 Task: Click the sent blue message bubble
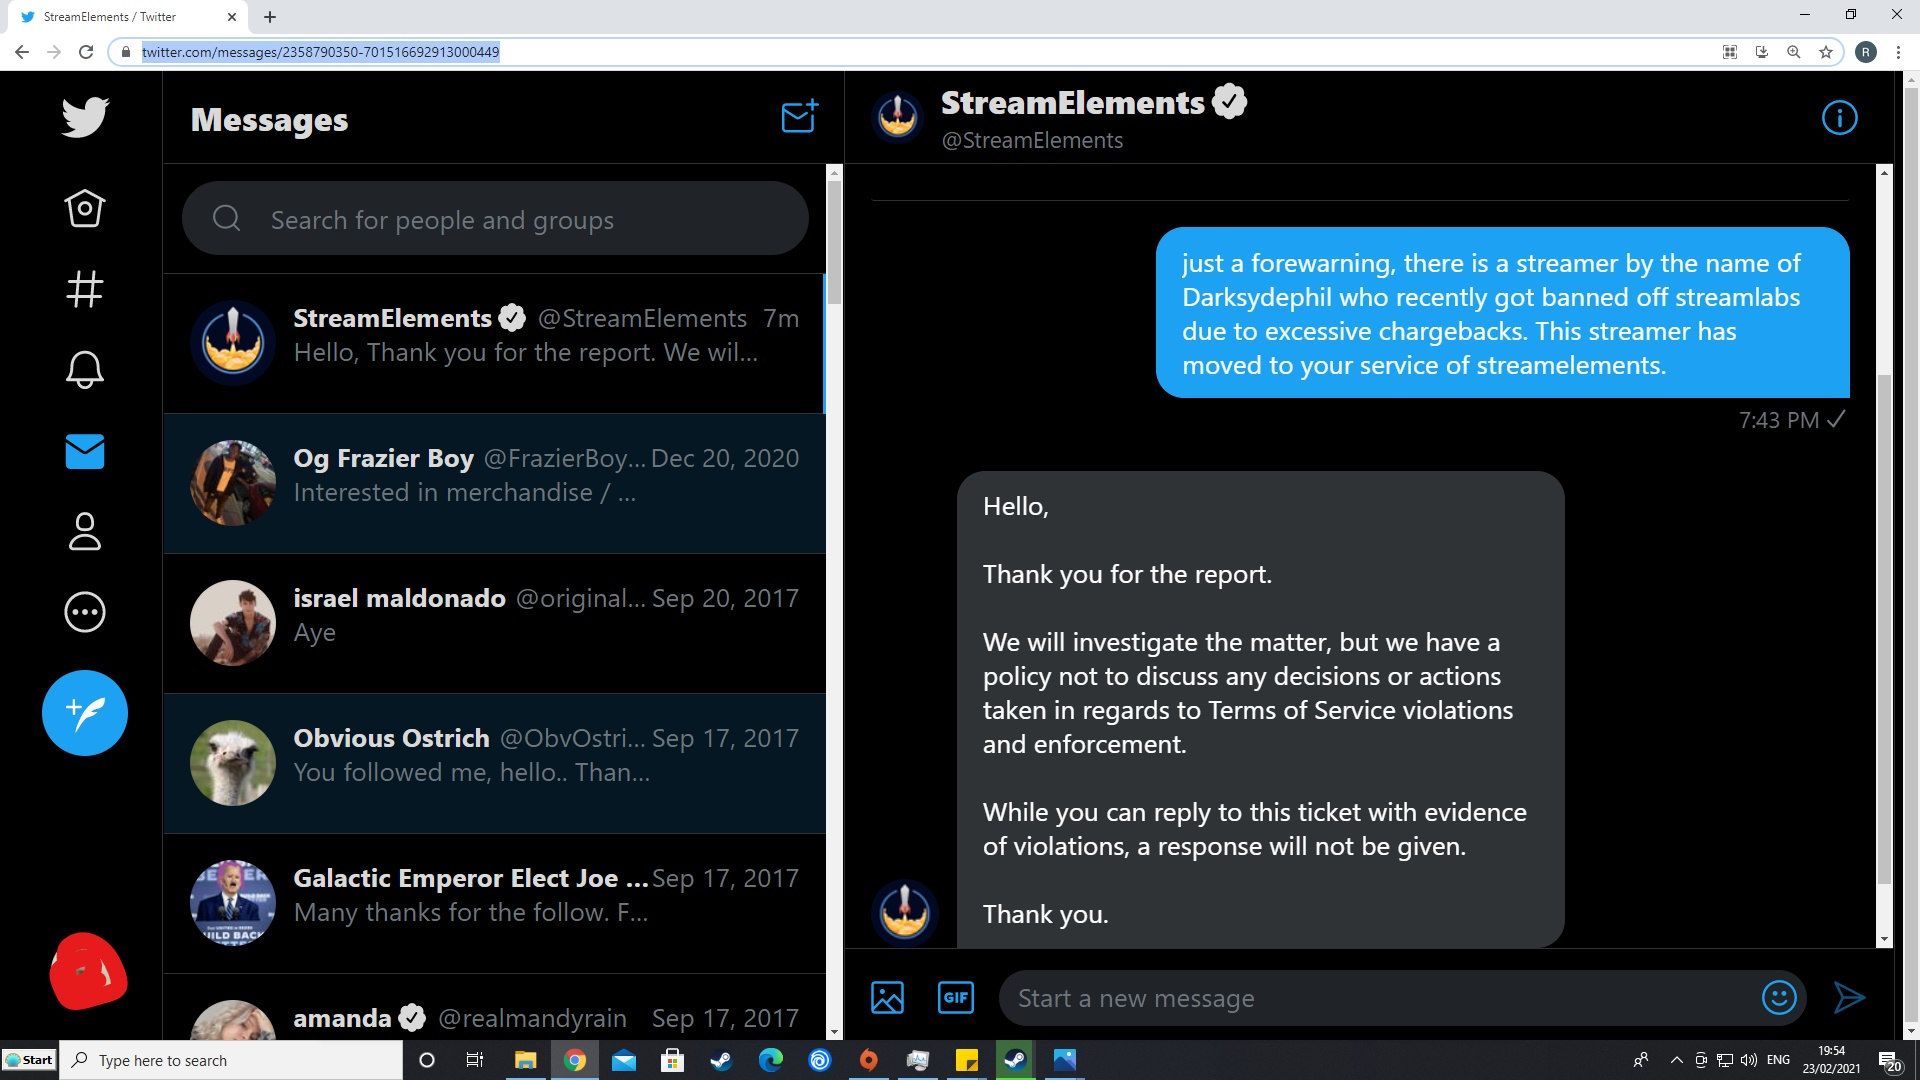point(1502,313)
